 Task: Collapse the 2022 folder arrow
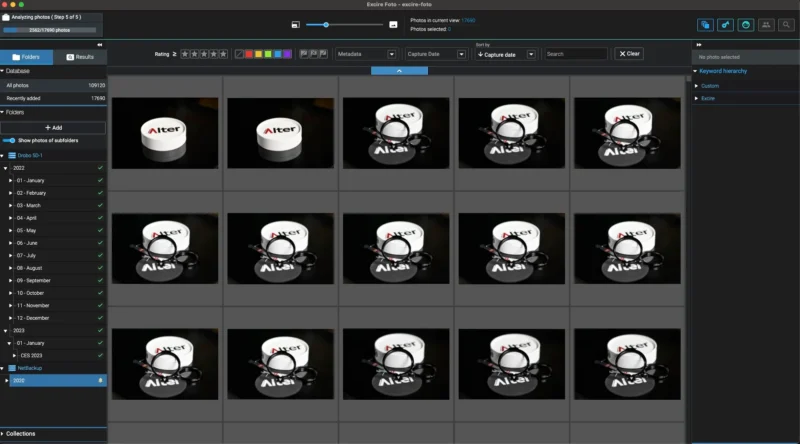[6, 168]
